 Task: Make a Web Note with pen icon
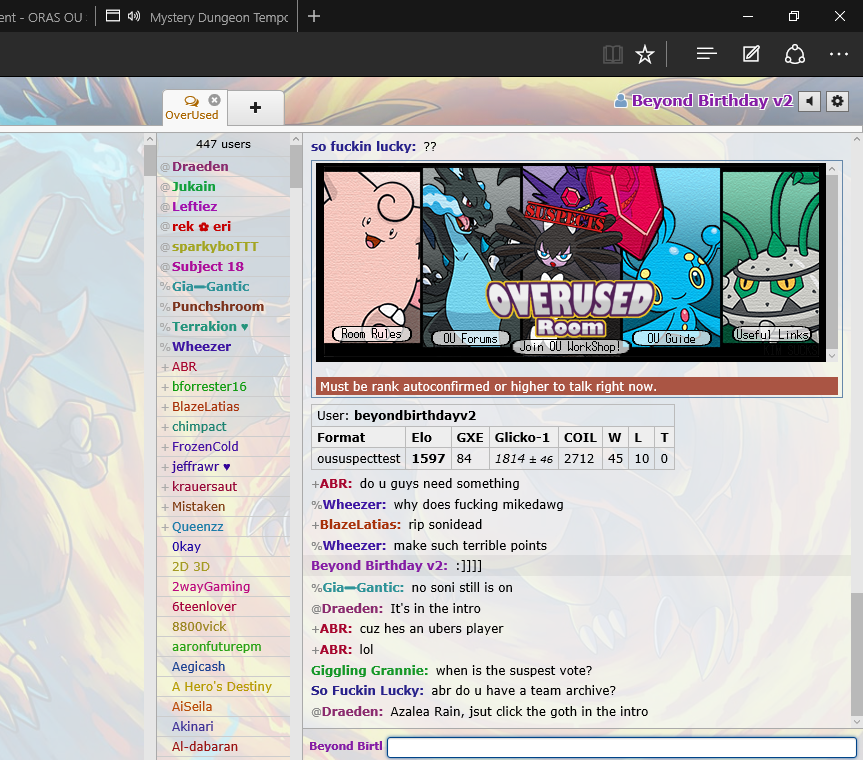click(x=752, y=54)
